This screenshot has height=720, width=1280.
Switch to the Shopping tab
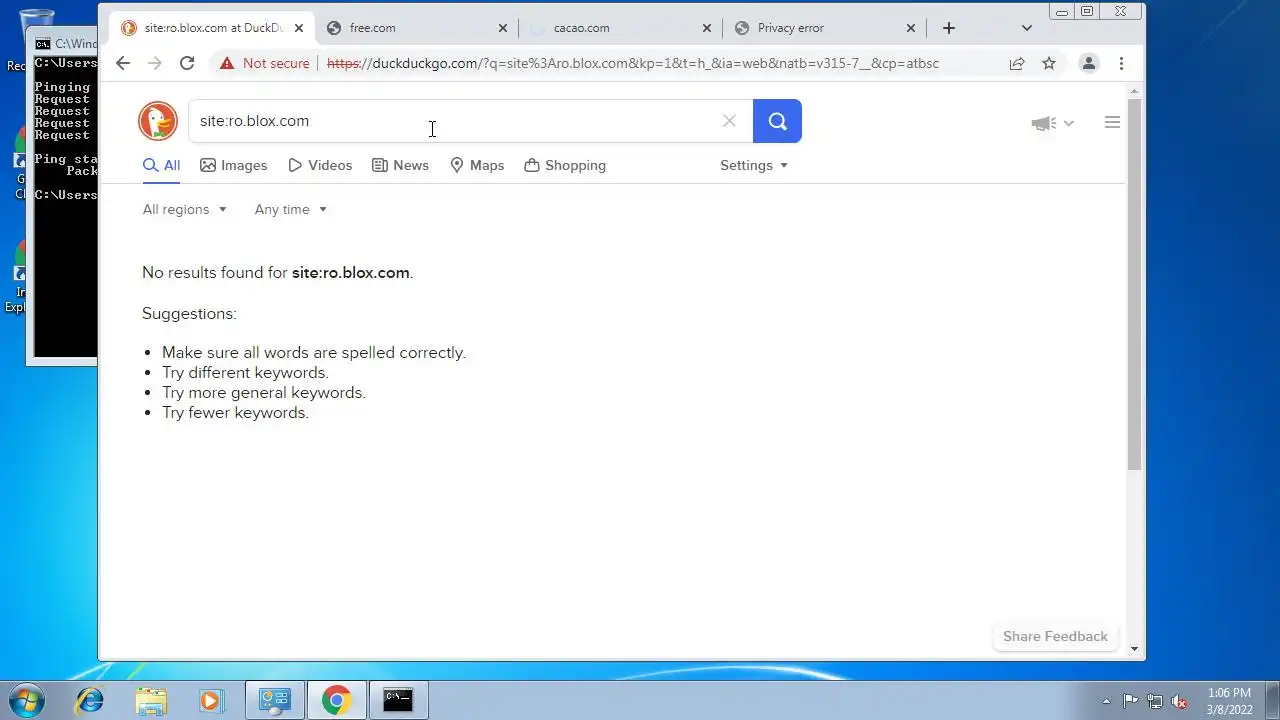coord(565,165)
